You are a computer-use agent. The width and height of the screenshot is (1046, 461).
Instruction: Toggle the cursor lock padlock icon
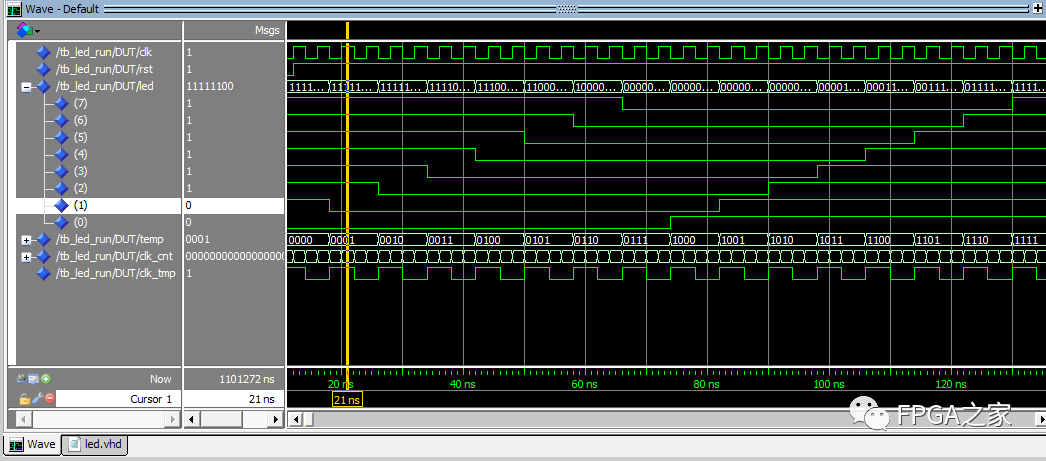point(25,398)
